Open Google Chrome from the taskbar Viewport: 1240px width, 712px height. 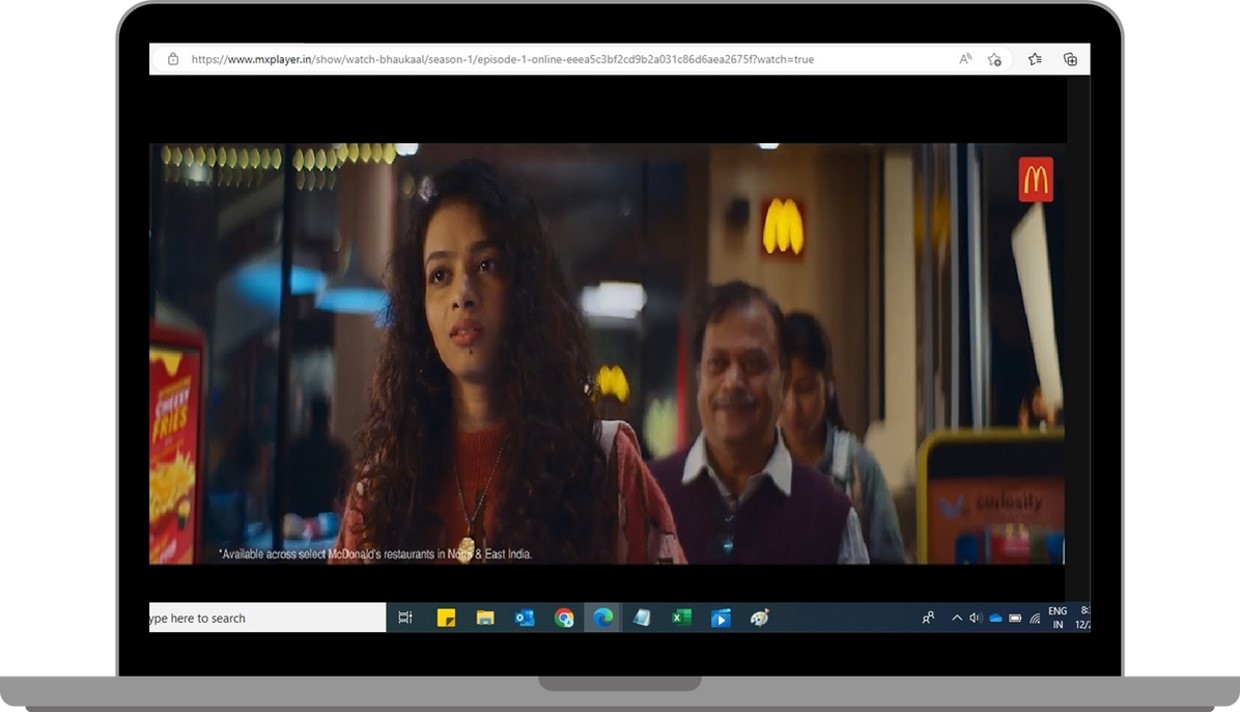(x=564, y=618)
